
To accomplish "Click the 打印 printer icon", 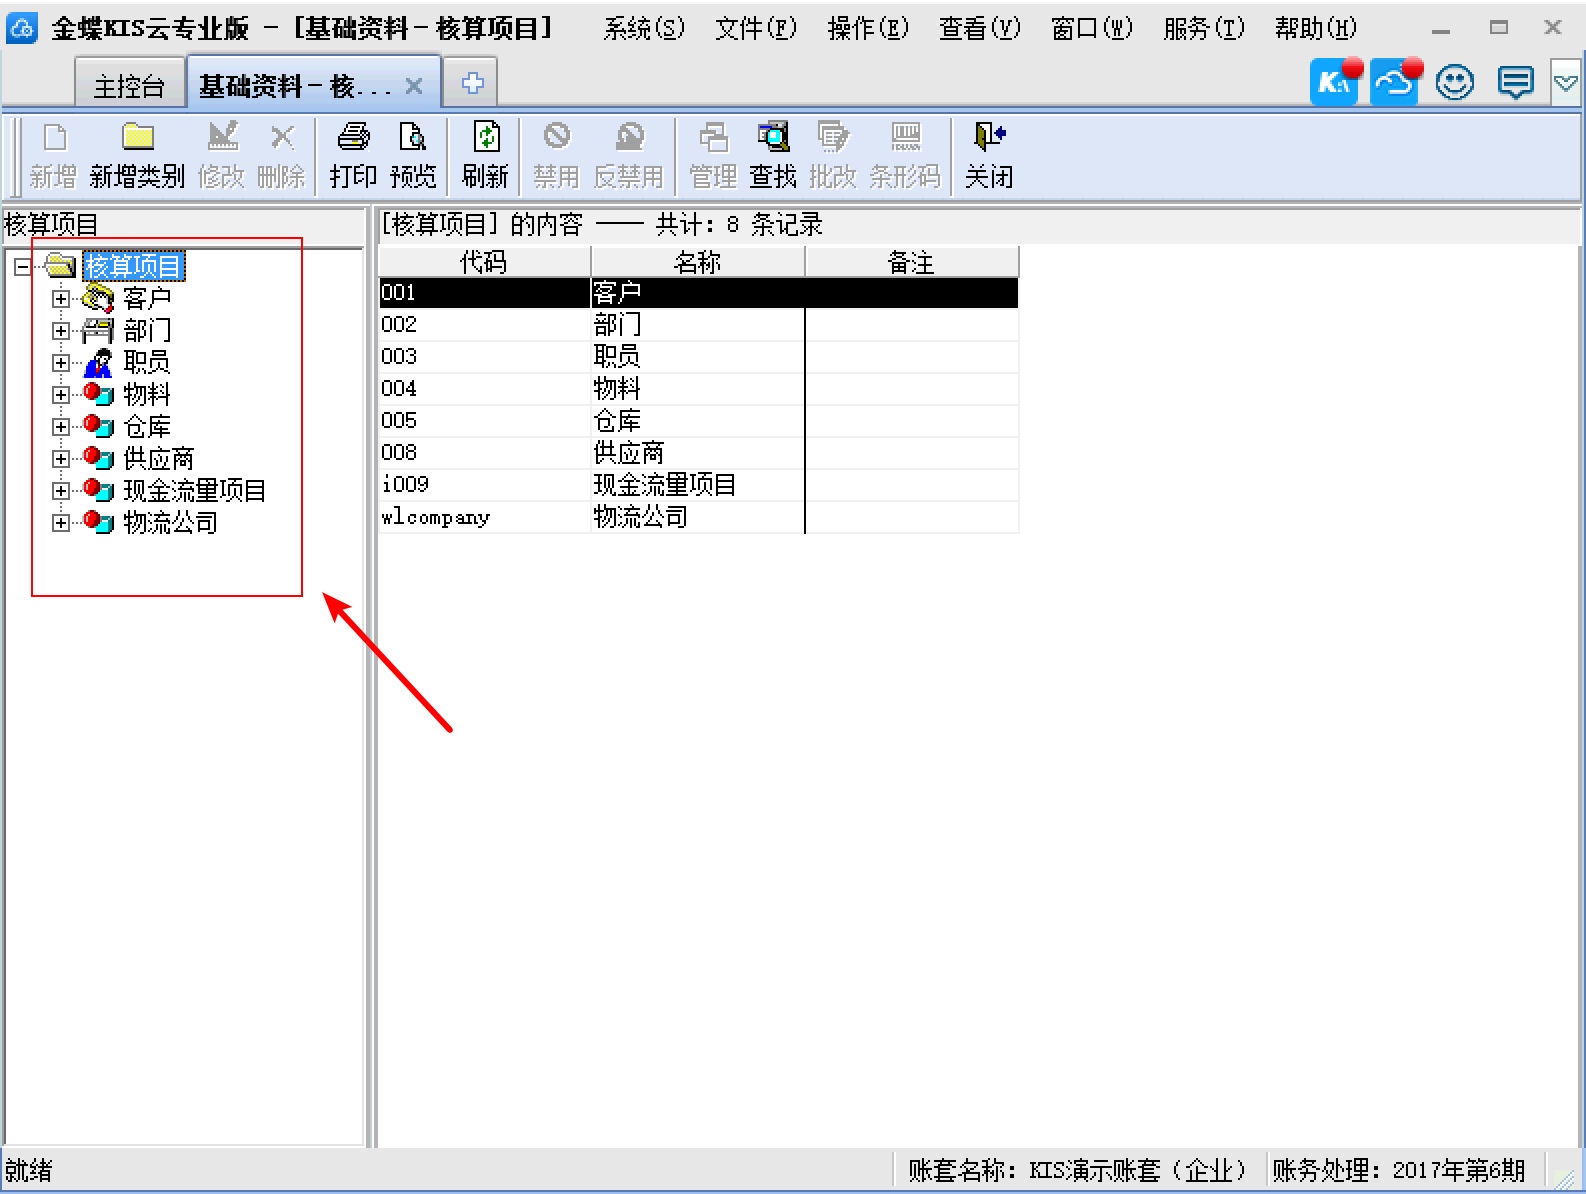I will coord(353,137).
